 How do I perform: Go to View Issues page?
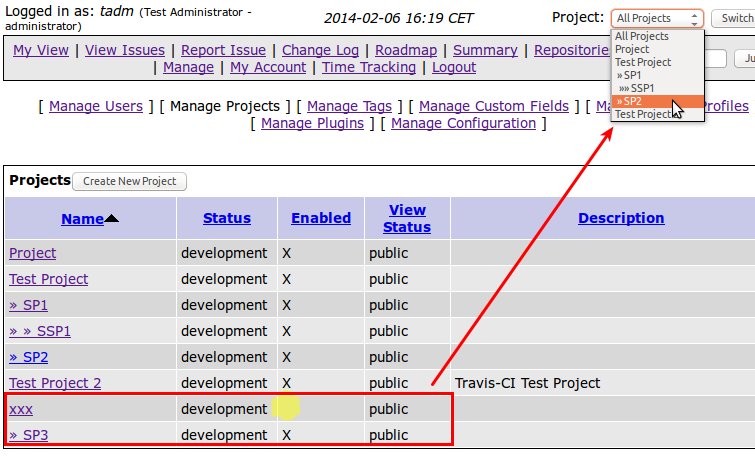coord(125,50)
